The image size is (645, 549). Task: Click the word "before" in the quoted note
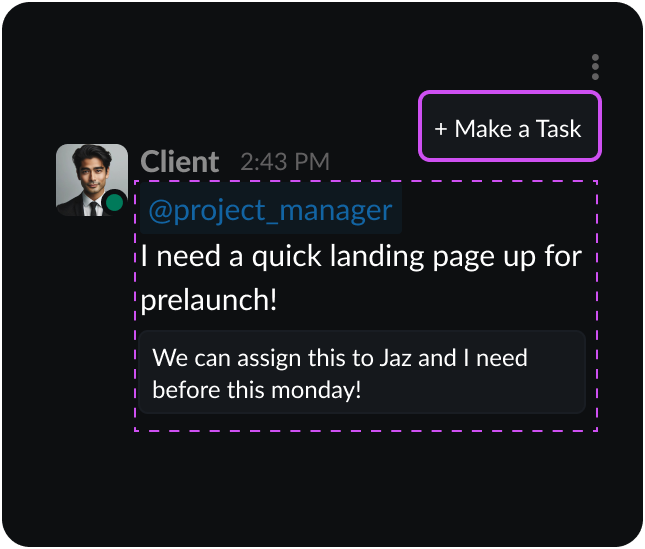pos(186,390)
